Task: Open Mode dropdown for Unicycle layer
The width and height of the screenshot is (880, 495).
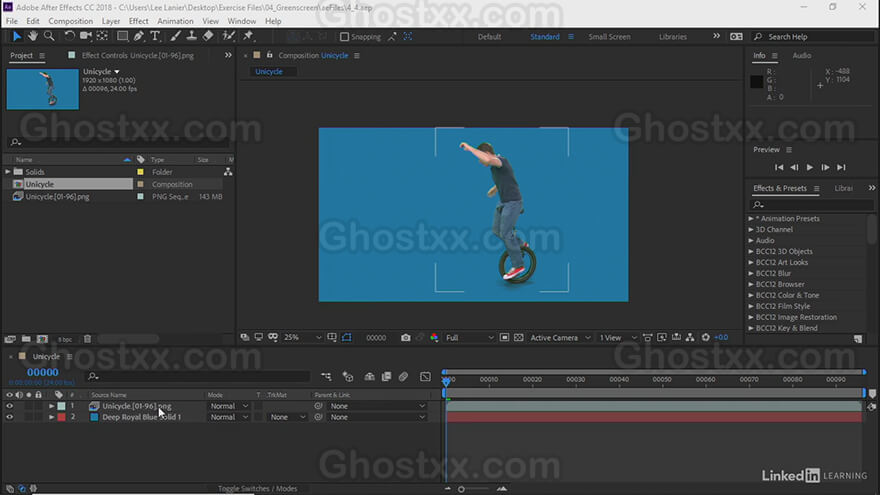Action: pyautogui.click(x=229, y=406)
